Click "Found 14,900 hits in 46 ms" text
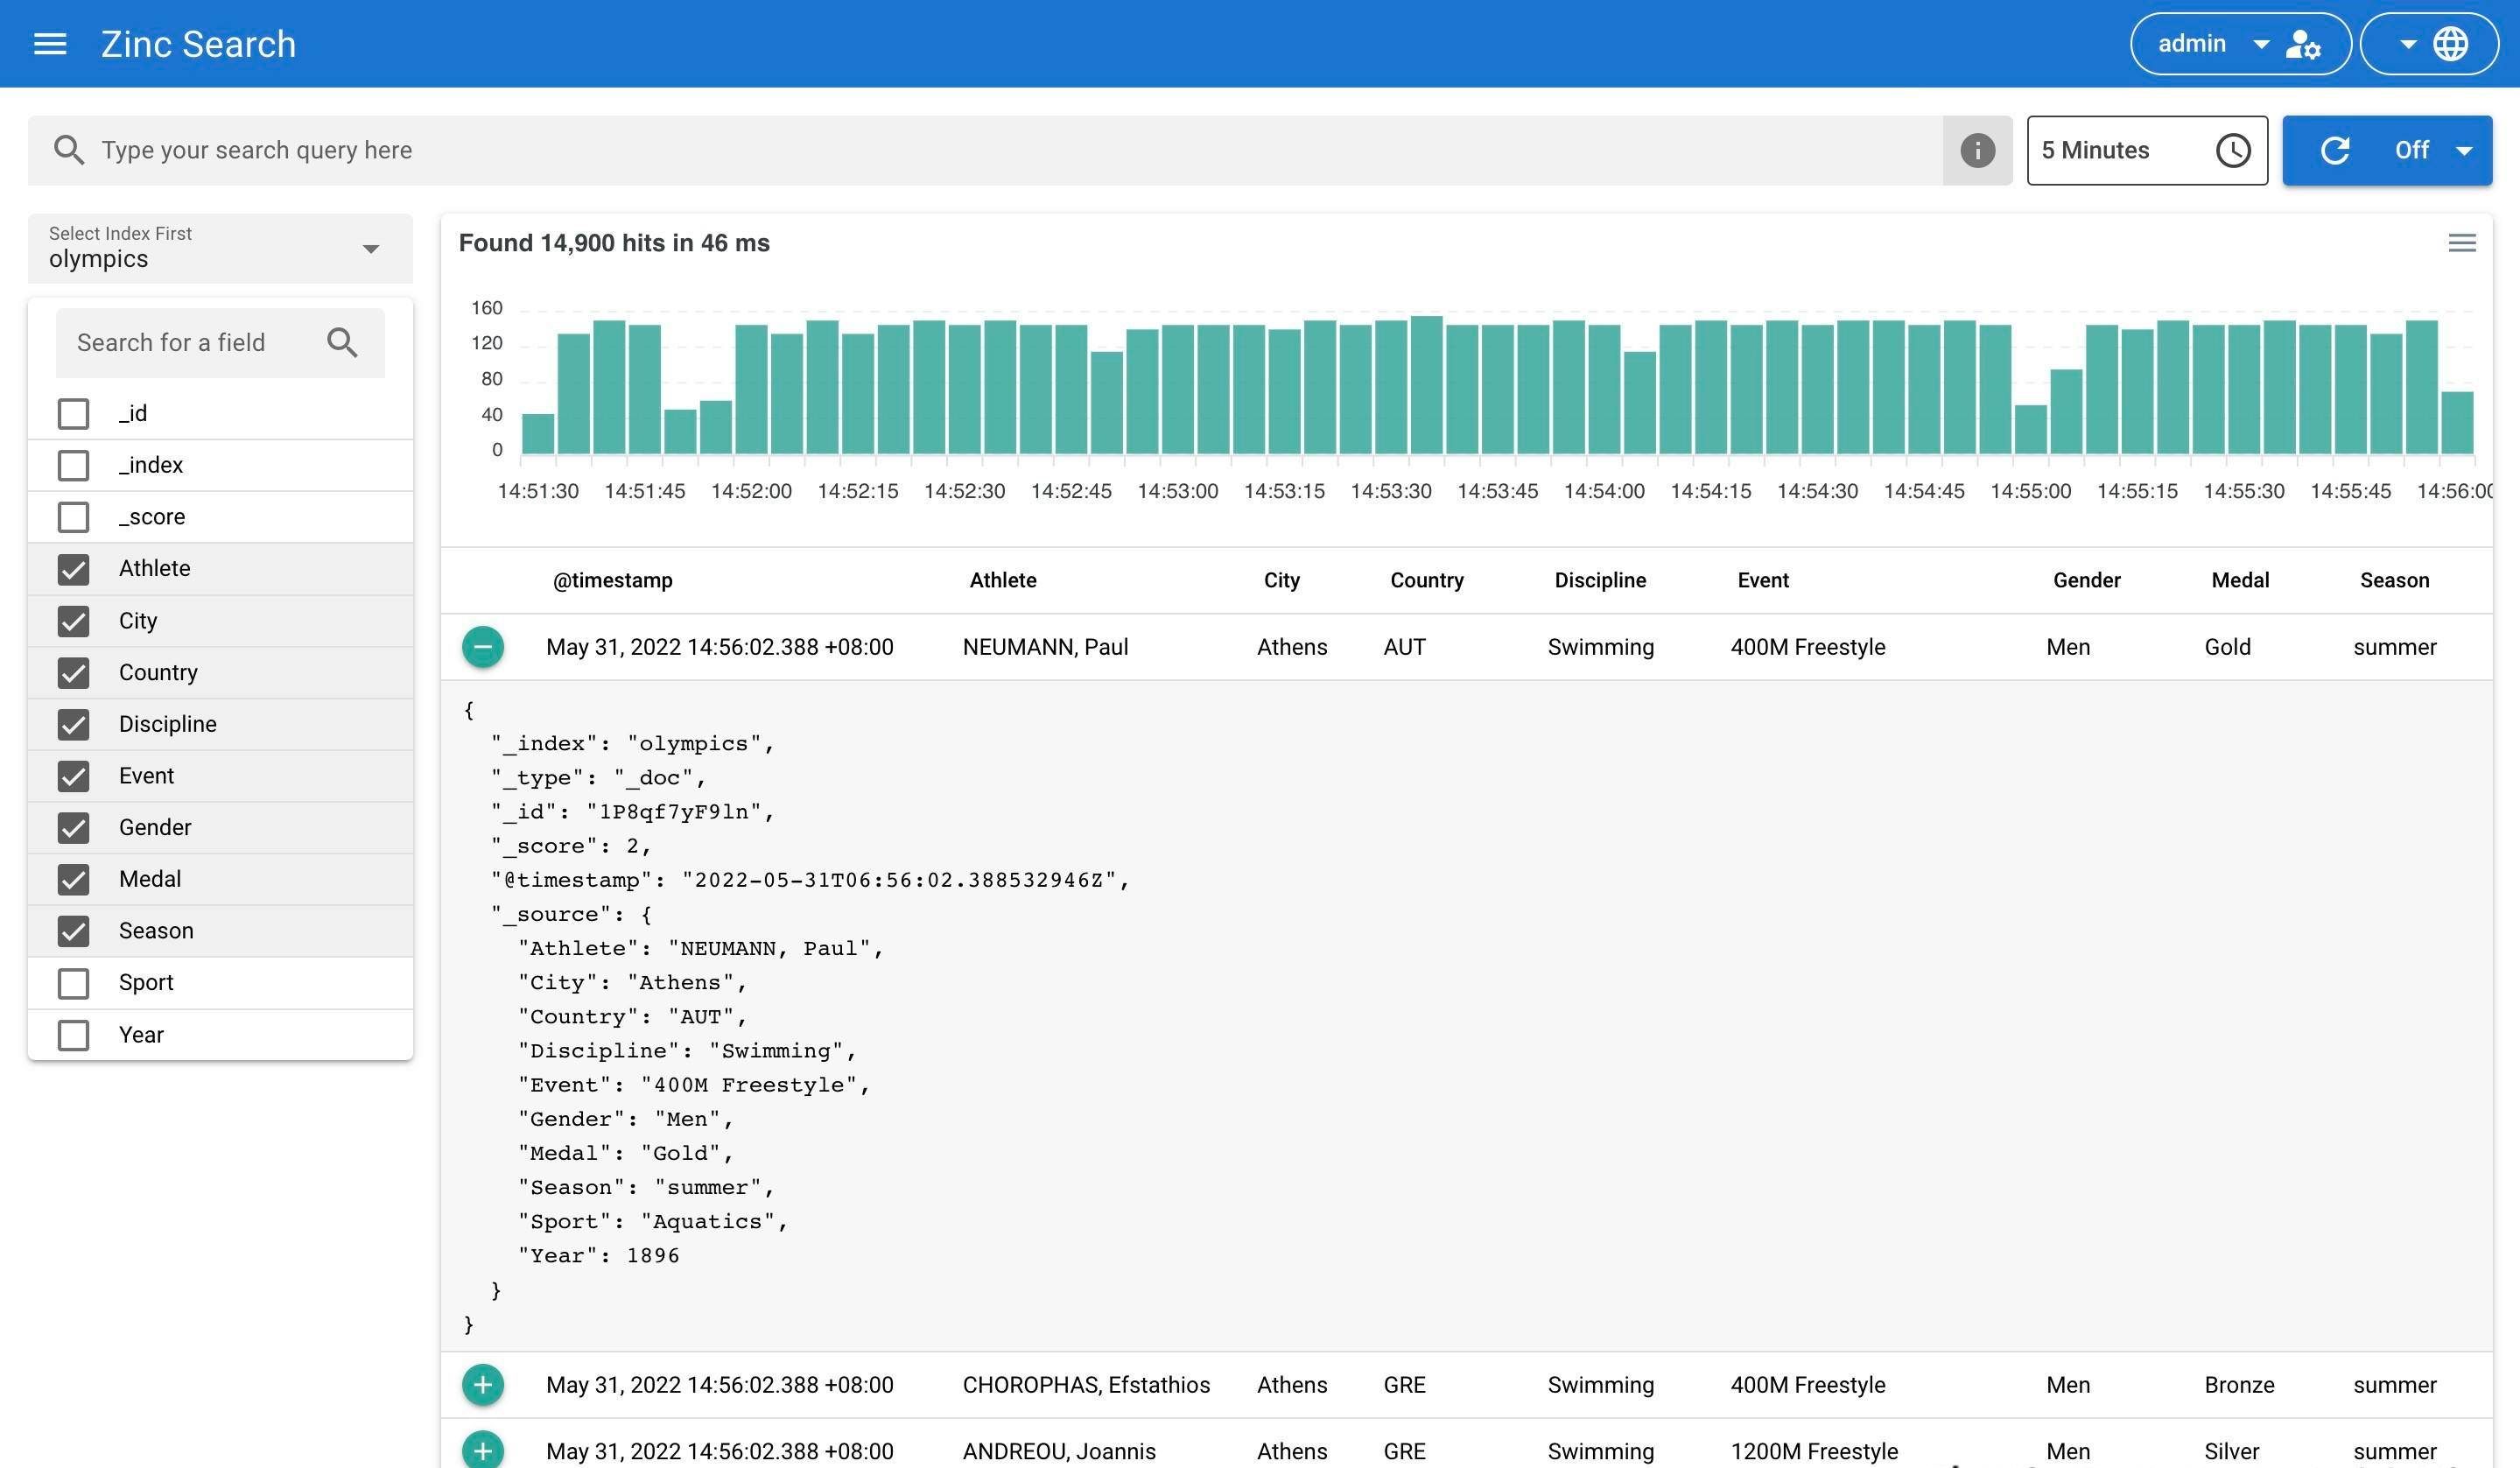This screenshot has width=2520, height=1468. [x=614, y=243]
